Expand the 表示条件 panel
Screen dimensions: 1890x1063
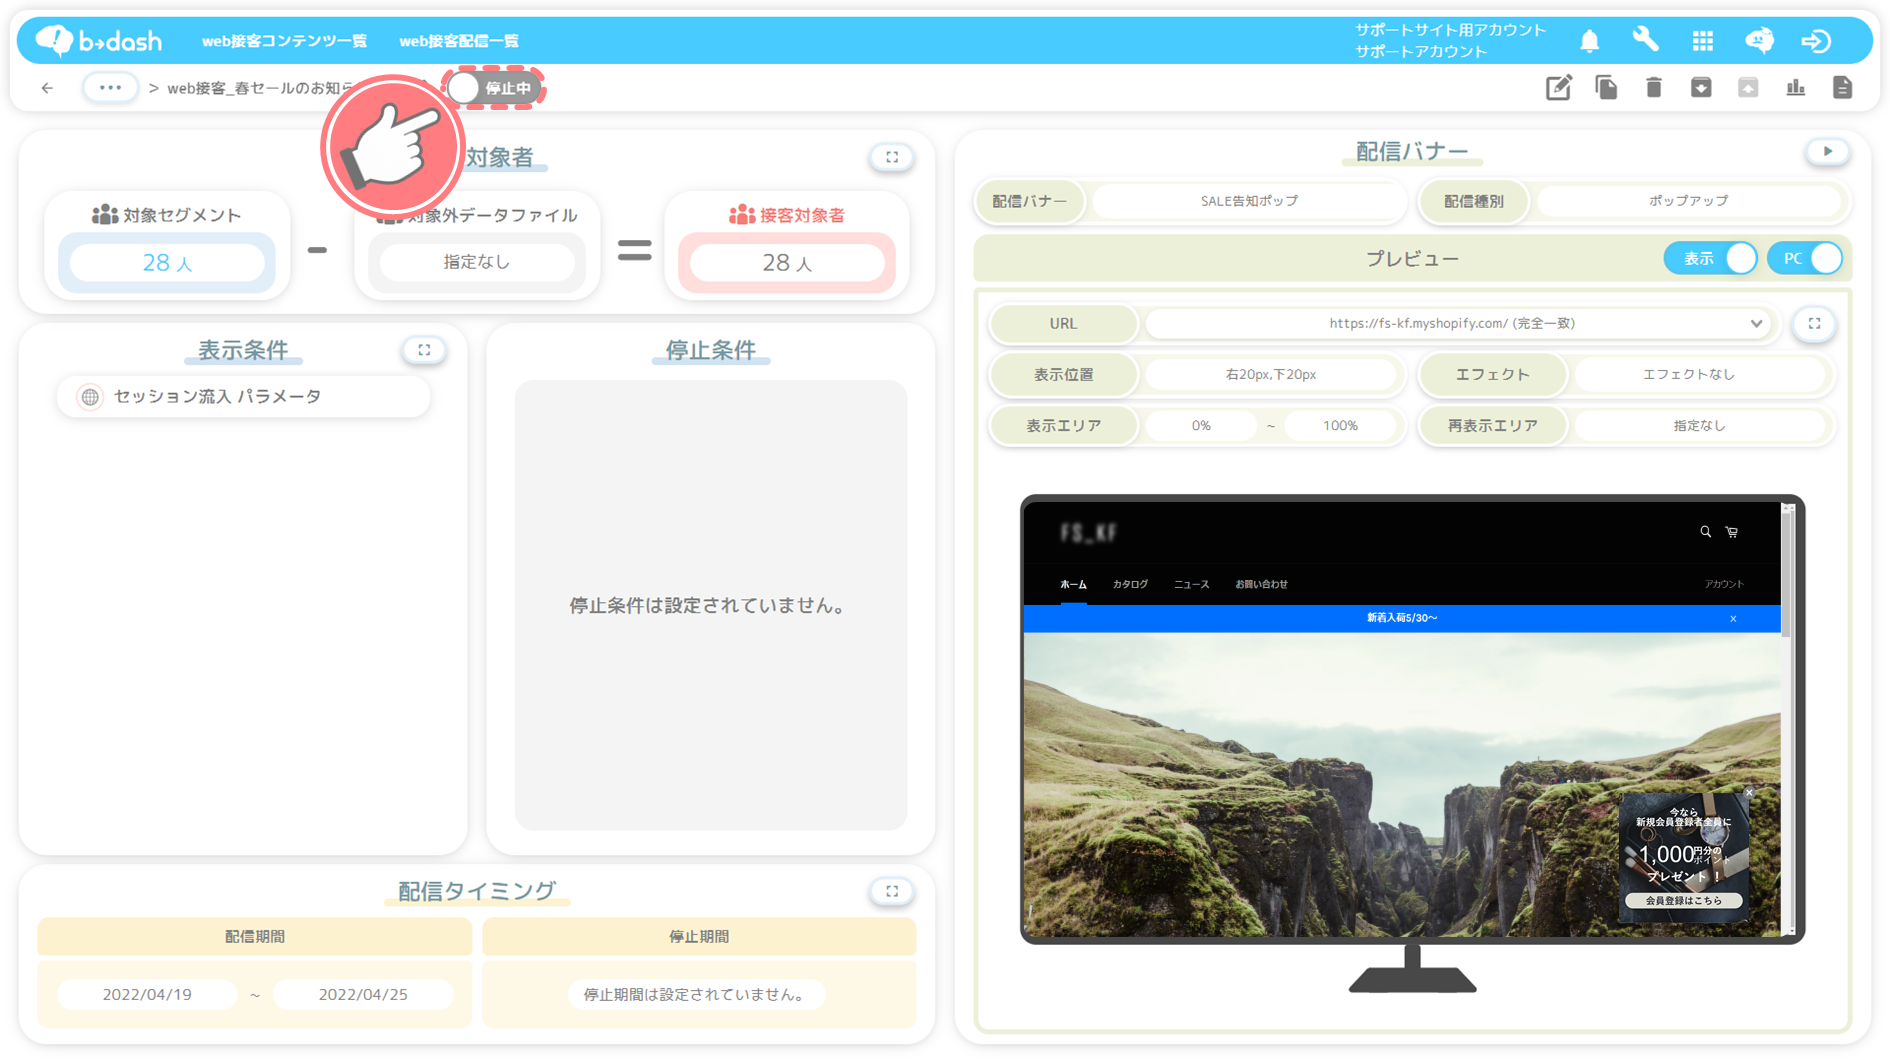tap(424, 350)
